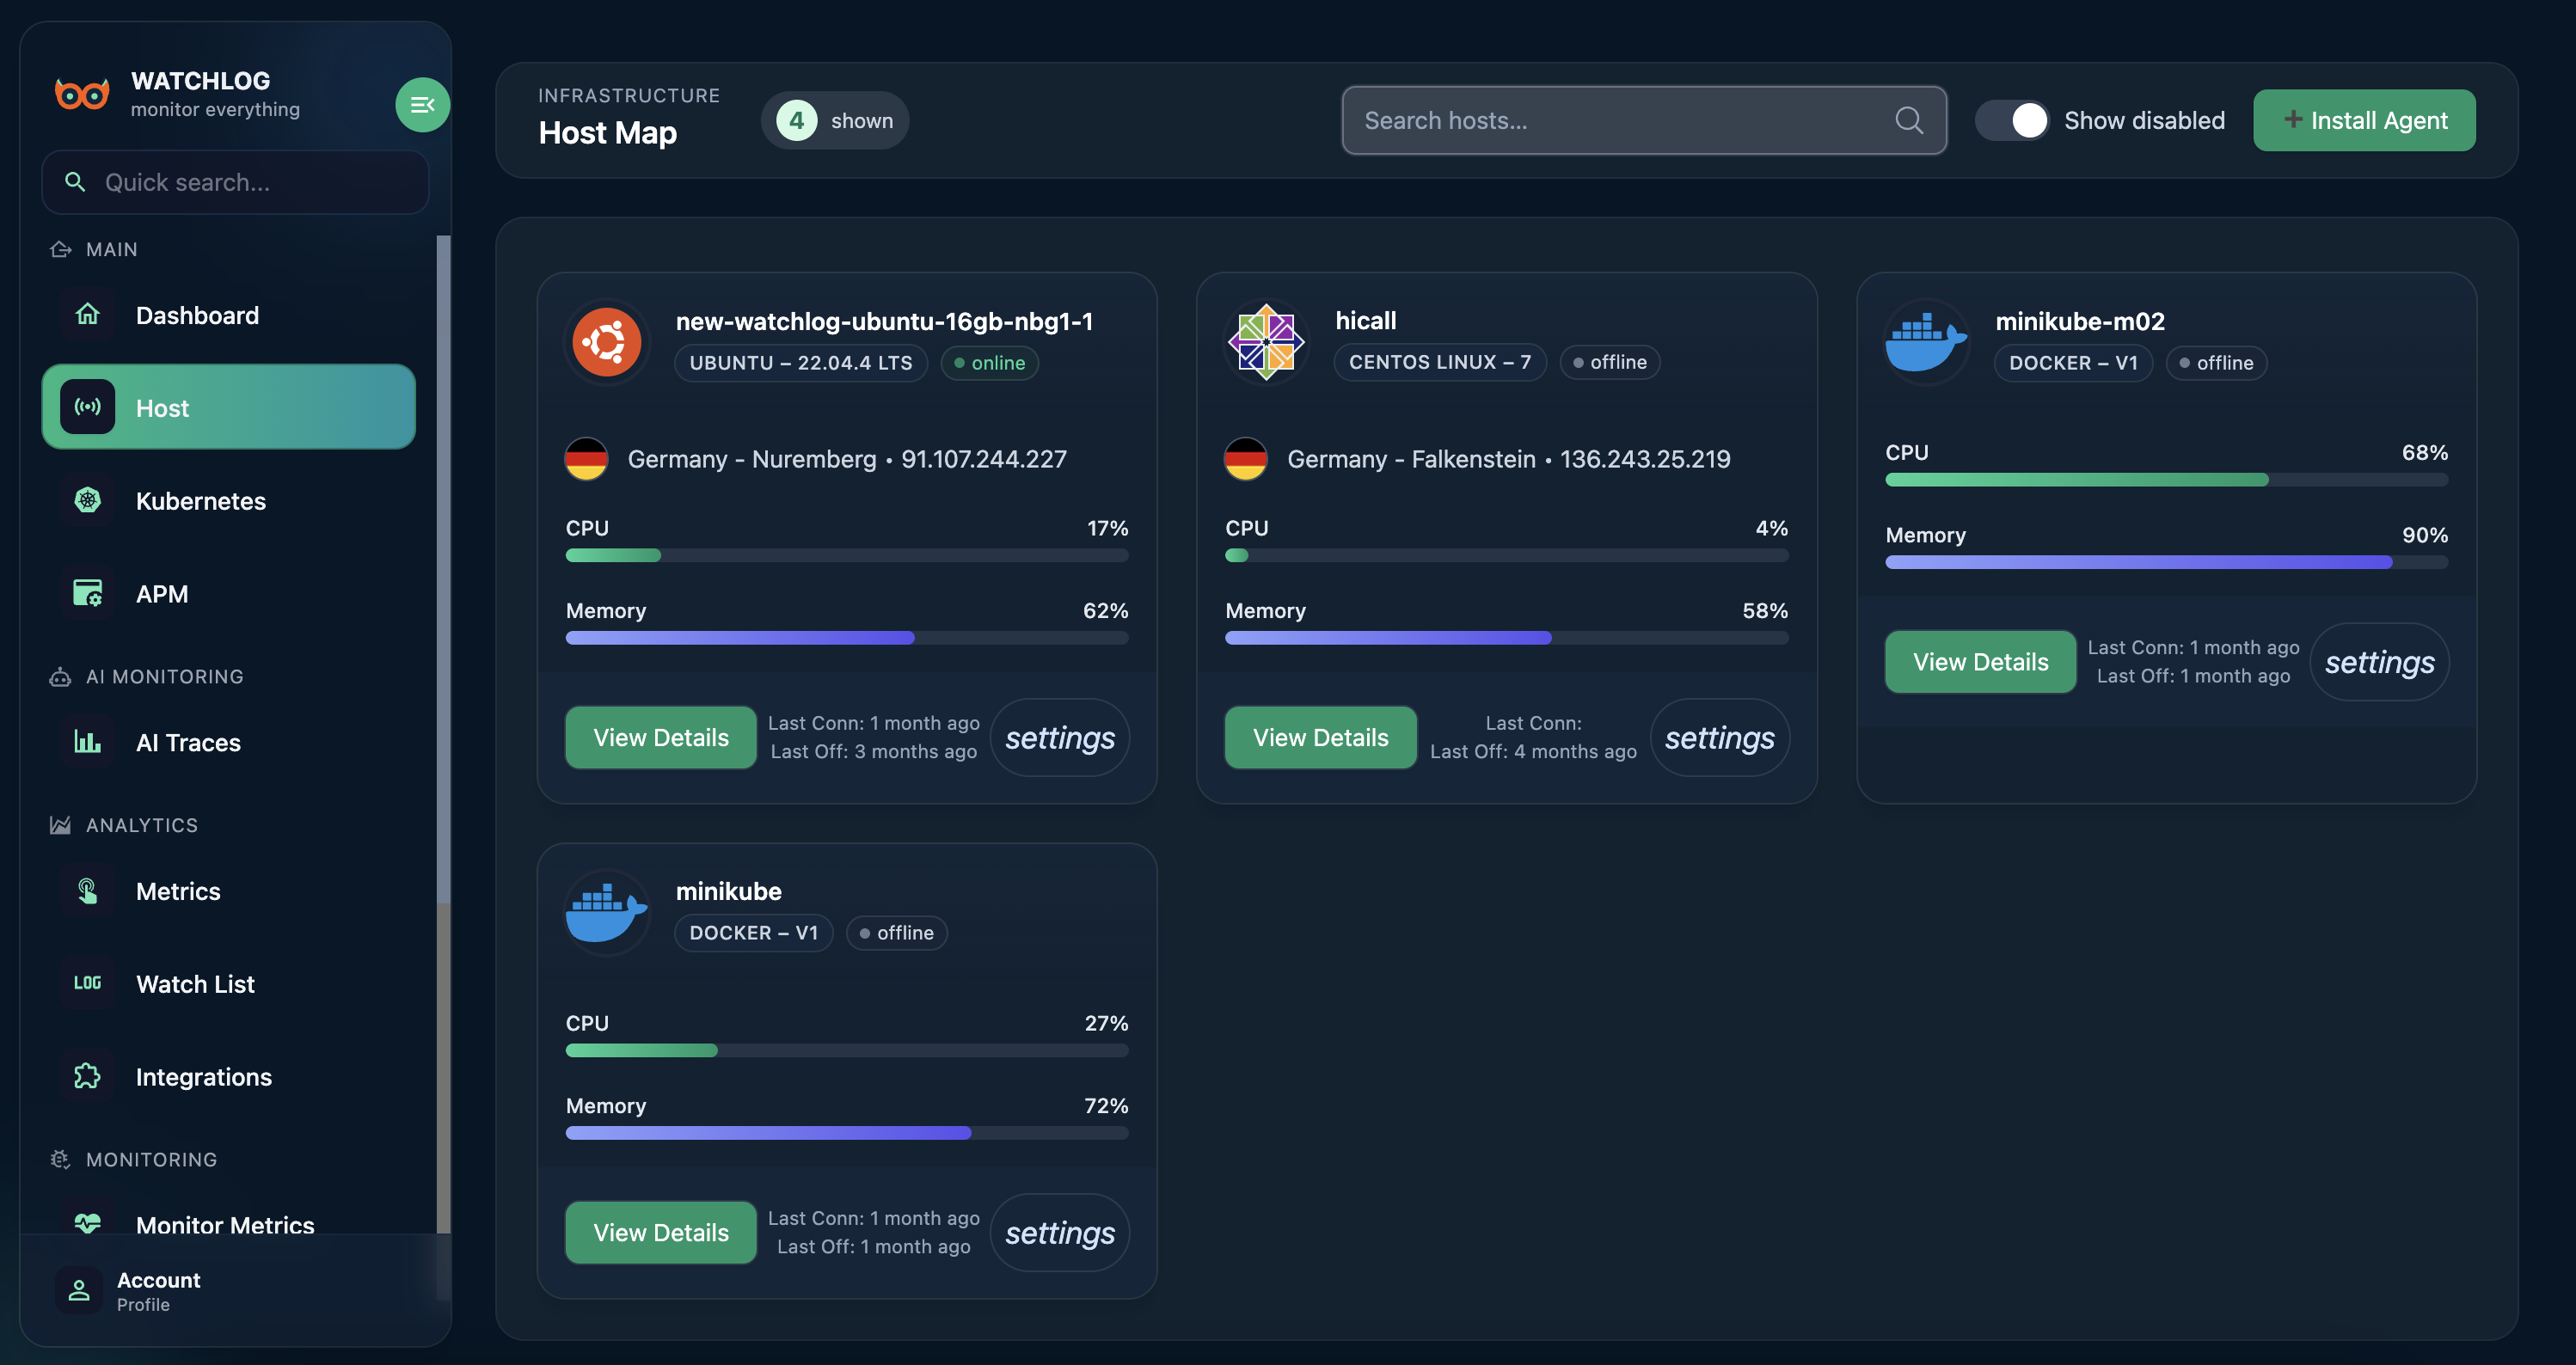
Task: Click the hostname 'minikube-m02'
Action: (2080, 321)
